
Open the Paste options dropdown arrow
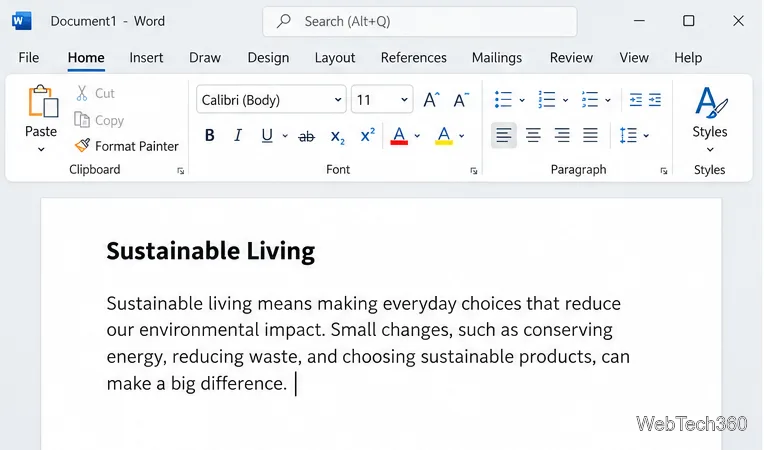pyautogui.click(x=41, y=150)
